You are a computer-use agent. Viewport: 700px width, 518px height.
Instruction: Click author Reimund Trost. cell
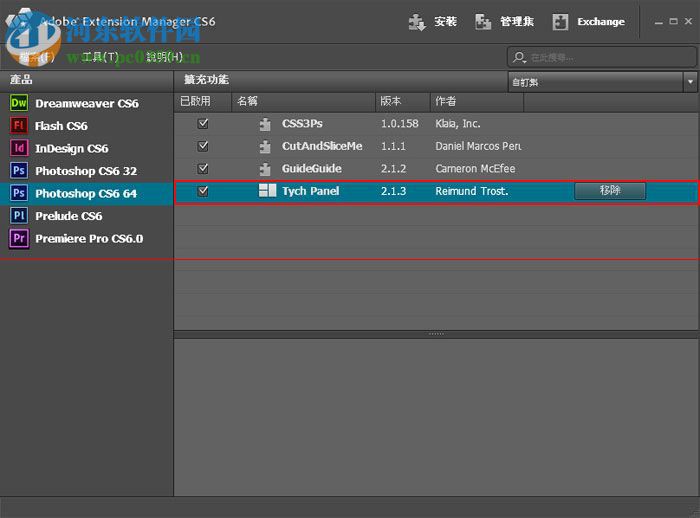coord(472,191)
